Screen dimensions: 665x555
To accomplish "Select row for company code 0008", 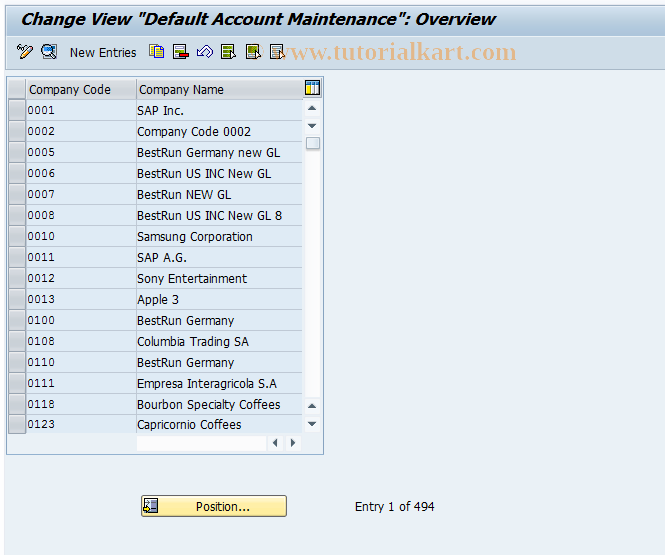I will [x=17, y=215].
